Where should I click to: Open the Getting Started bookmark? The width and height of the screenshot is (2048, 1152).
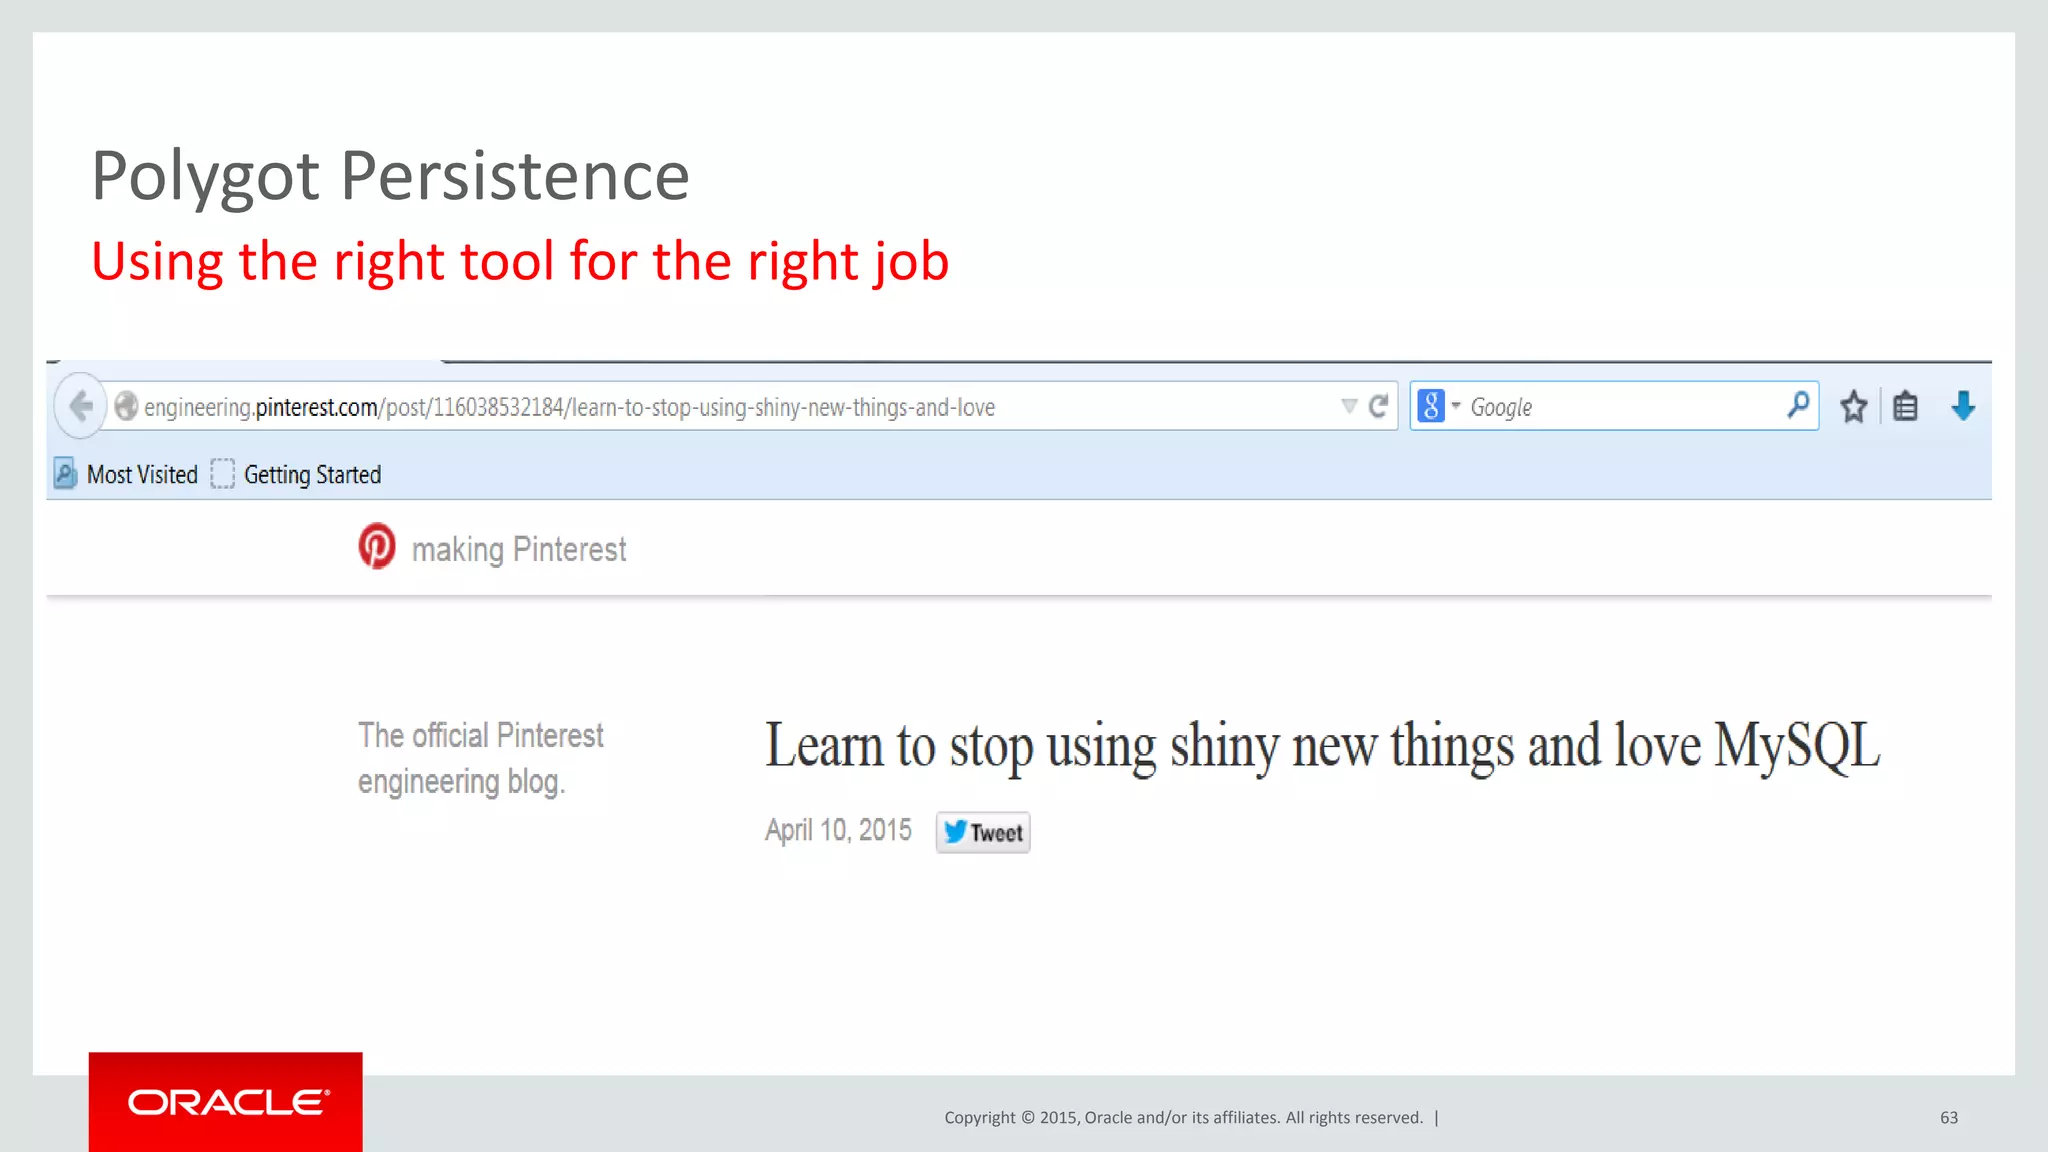tap(311, 474)
